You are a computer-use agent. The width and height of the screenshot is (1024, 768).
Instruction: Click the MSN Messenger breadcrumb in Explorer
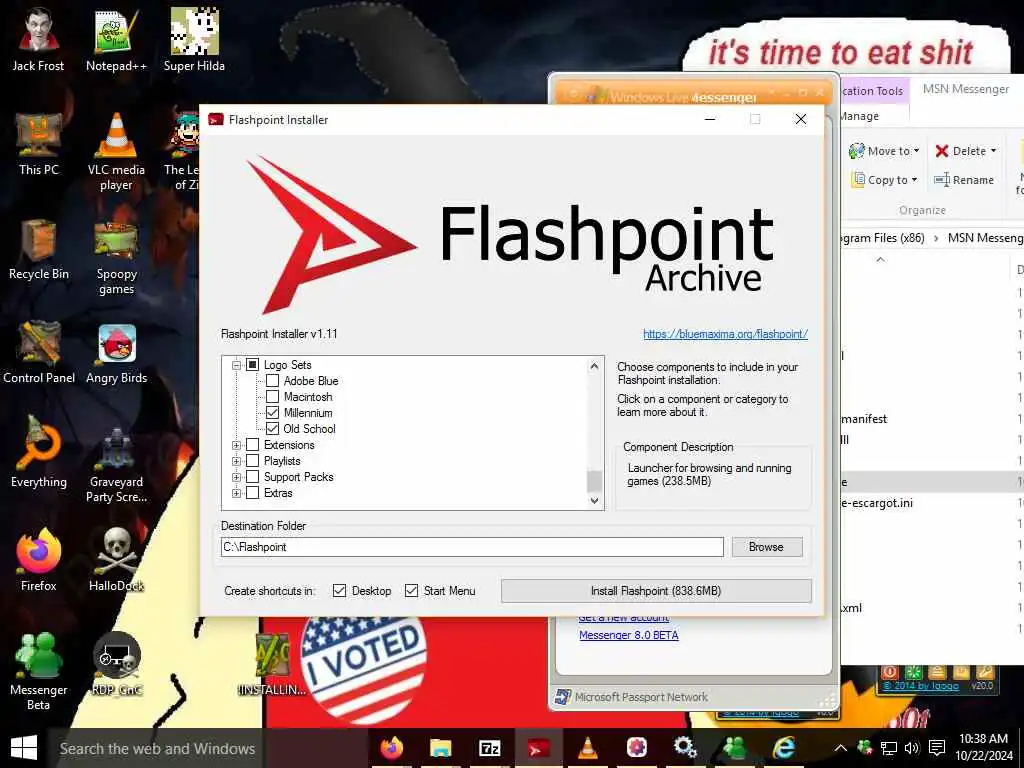[985, 238]
